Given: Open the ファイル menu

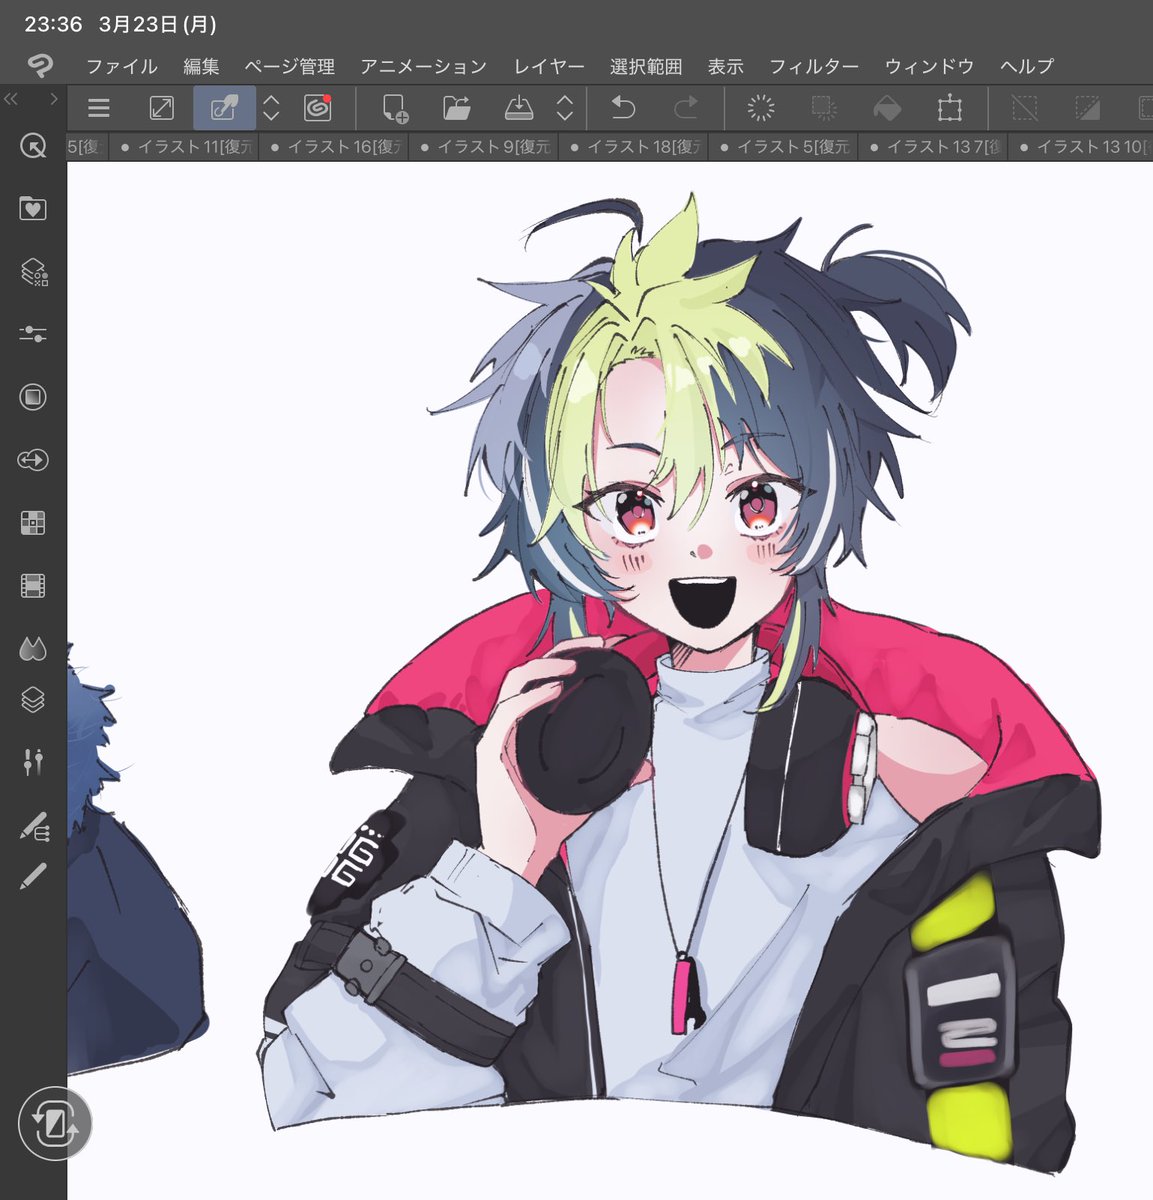Looking at the screenshot, I should tap(121, 67).
